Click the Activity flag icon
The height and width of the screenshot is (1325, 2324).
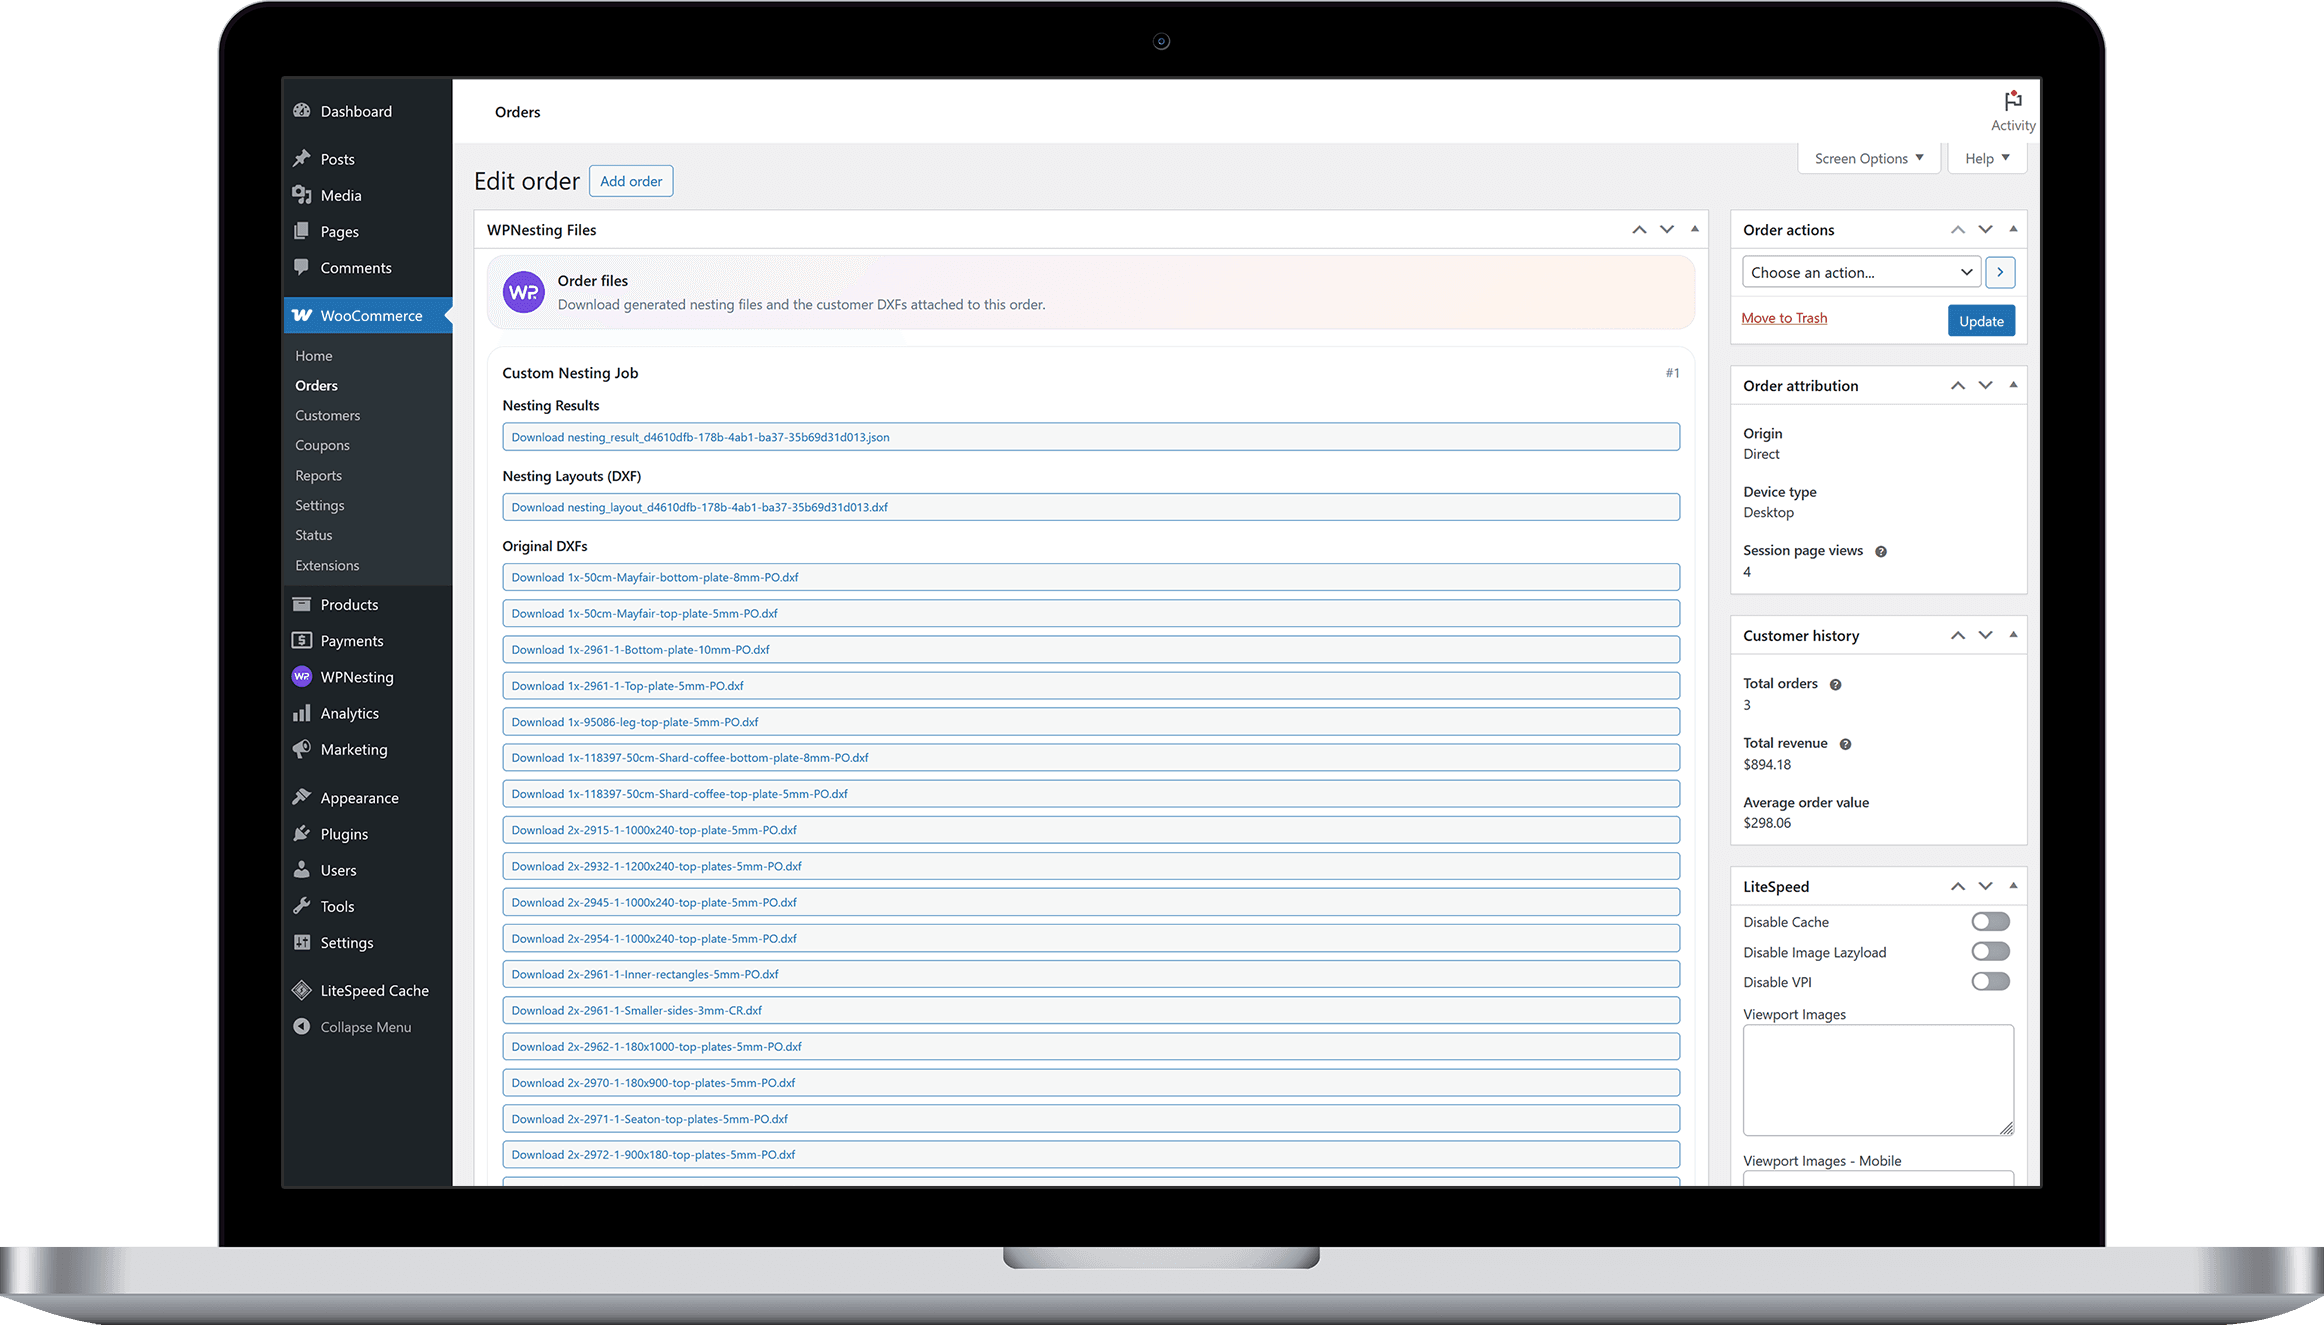click(x=2012, y=101)
